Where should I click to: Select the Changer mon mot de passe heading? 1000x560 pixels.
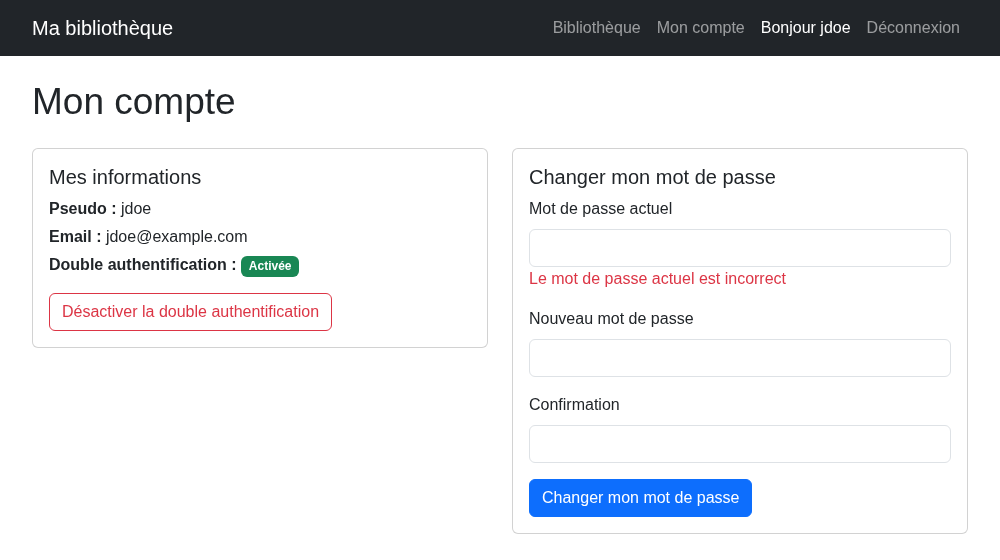click(652, 177)
